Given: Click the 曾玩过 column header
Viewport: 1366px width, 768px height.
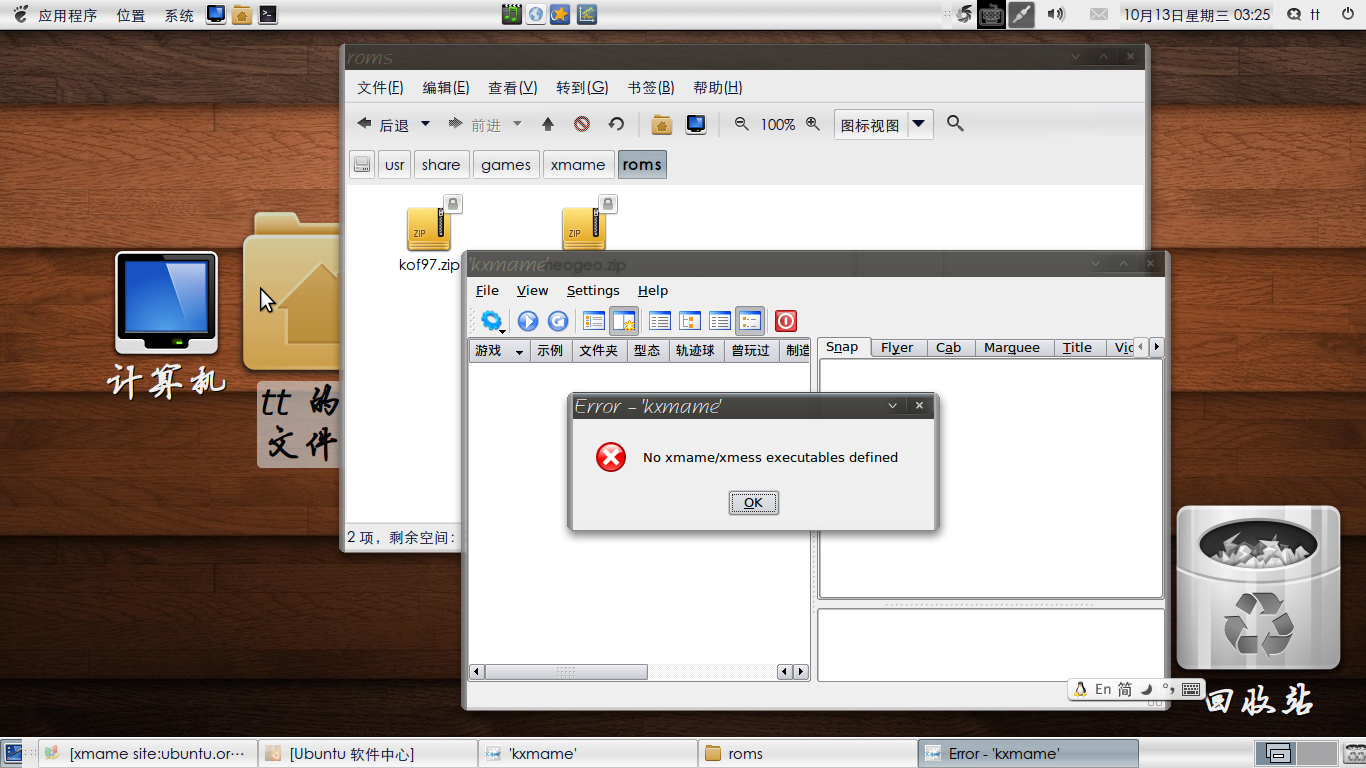Looking at the screenshot, I should click(750, 351).
